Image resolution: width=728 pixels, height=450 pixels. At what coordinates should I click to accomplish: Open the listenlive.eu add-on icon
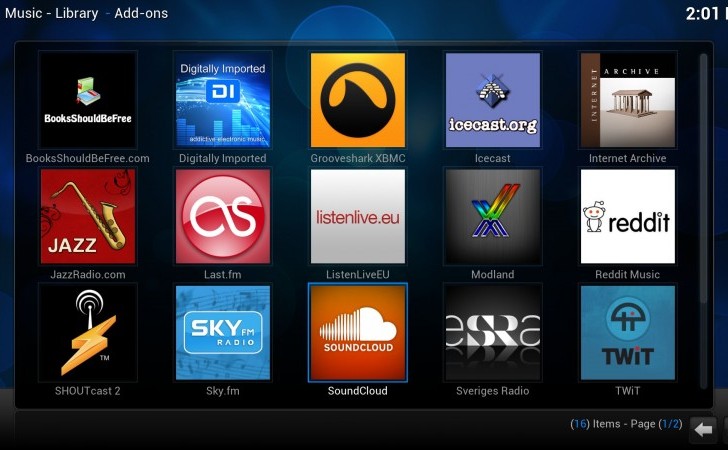(x=358, y=216)
